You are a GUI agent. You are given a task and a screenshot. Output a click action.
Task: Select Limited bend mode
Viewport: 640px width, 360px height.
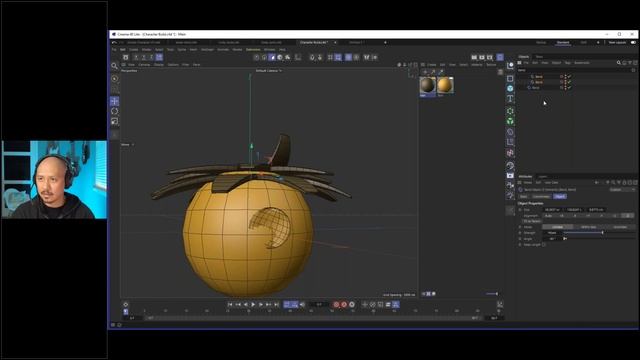click(x=557, y=227)
